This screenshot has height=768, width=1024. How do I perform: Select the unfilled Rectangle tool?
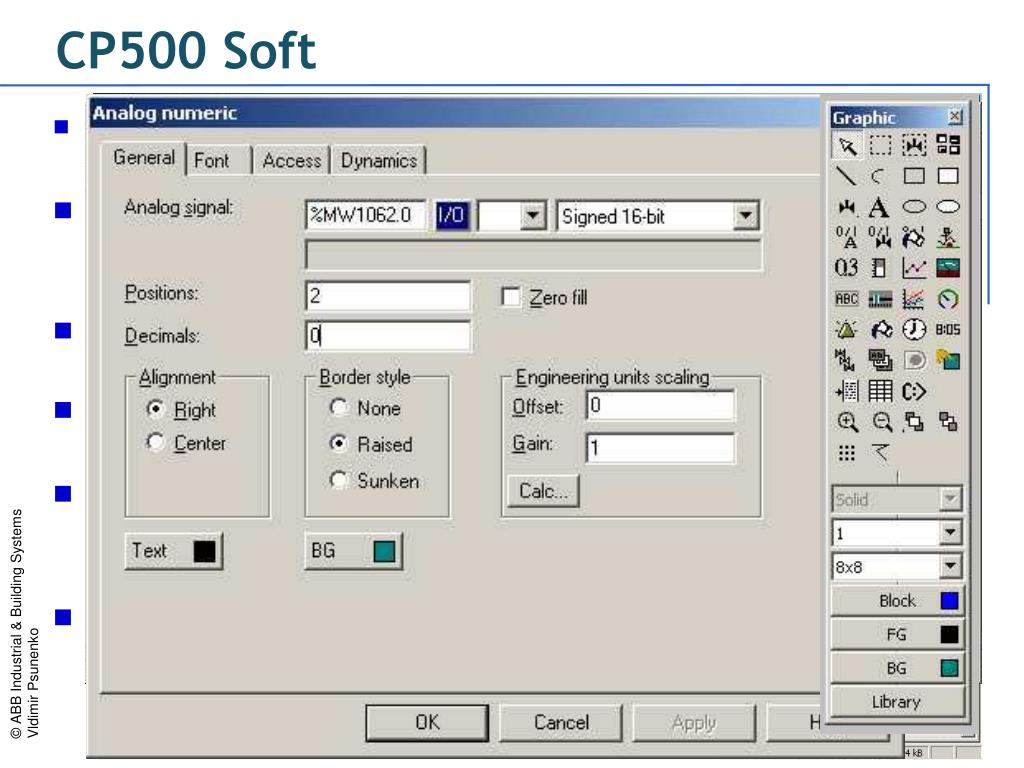point(914,176)
